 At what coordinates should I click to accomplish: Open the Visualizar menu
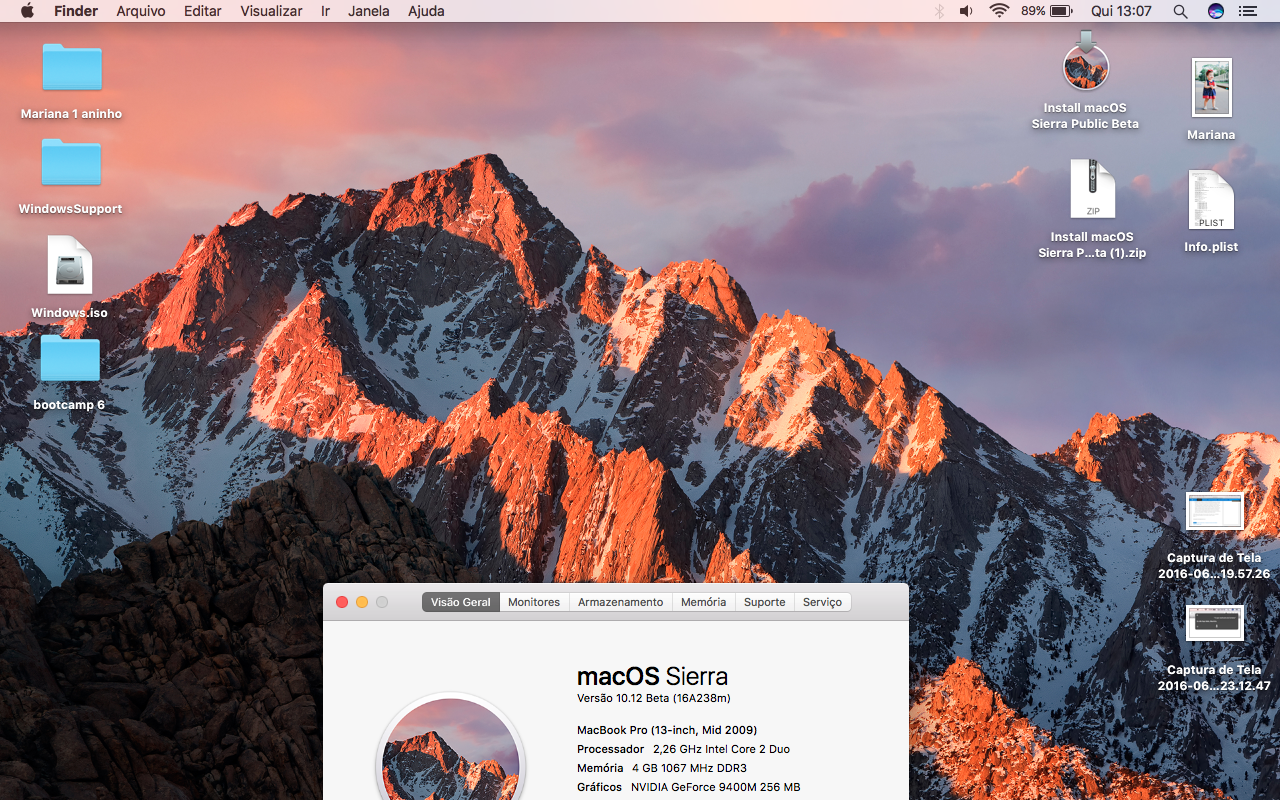click(x=271, y=11)
